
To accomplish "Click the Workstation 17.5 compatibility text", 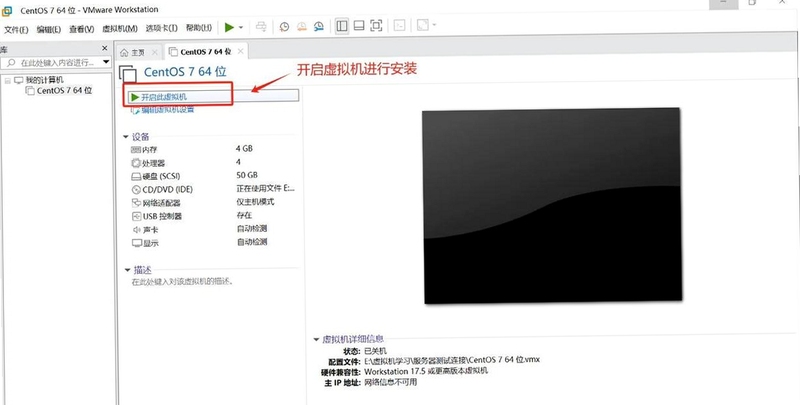I will (x=426, y=371).
